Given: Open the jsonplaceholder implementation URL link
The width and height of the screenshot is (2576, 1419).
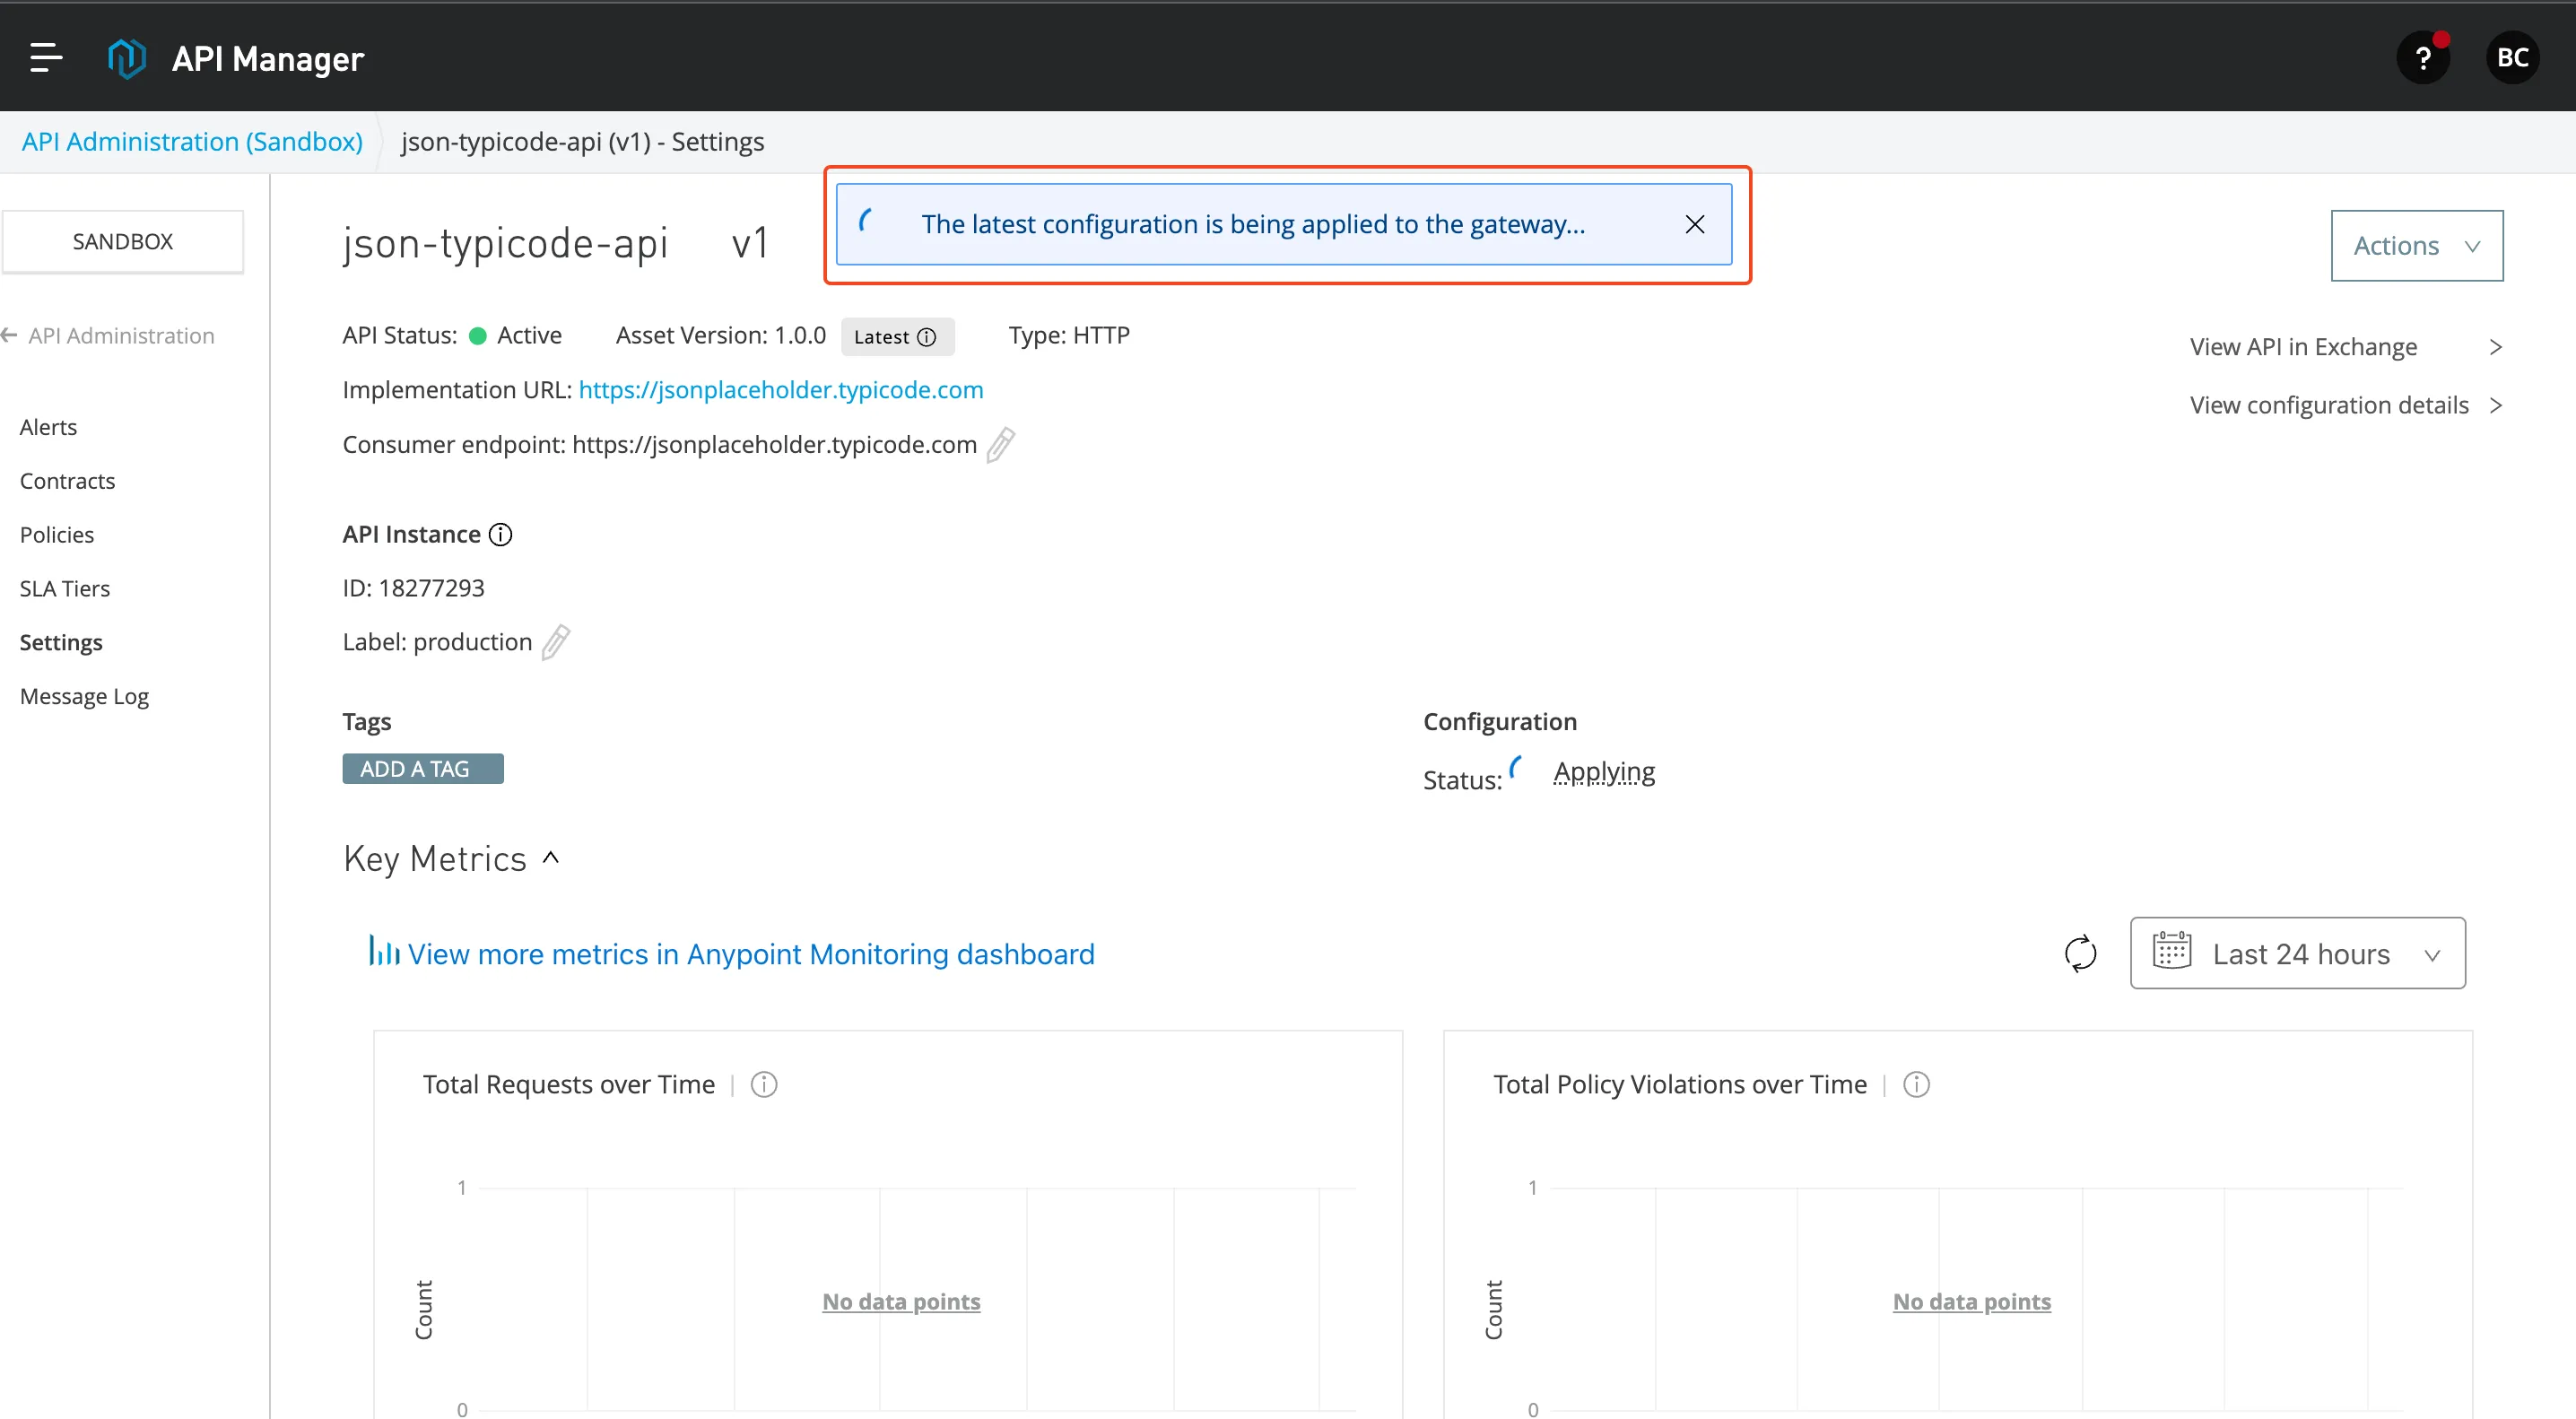Looking at the screenshot, I should (781, 390).
